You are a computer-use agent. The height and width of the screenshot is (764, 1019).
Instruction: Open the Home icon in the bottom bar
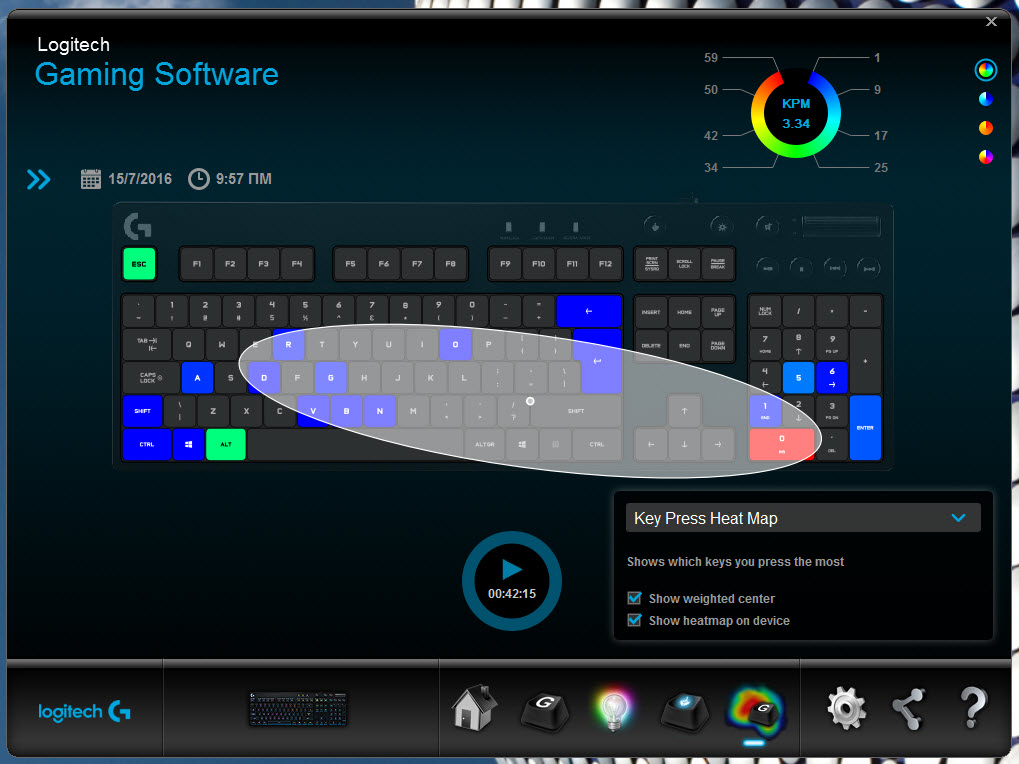pyautogui.click(x=474, y=707)
